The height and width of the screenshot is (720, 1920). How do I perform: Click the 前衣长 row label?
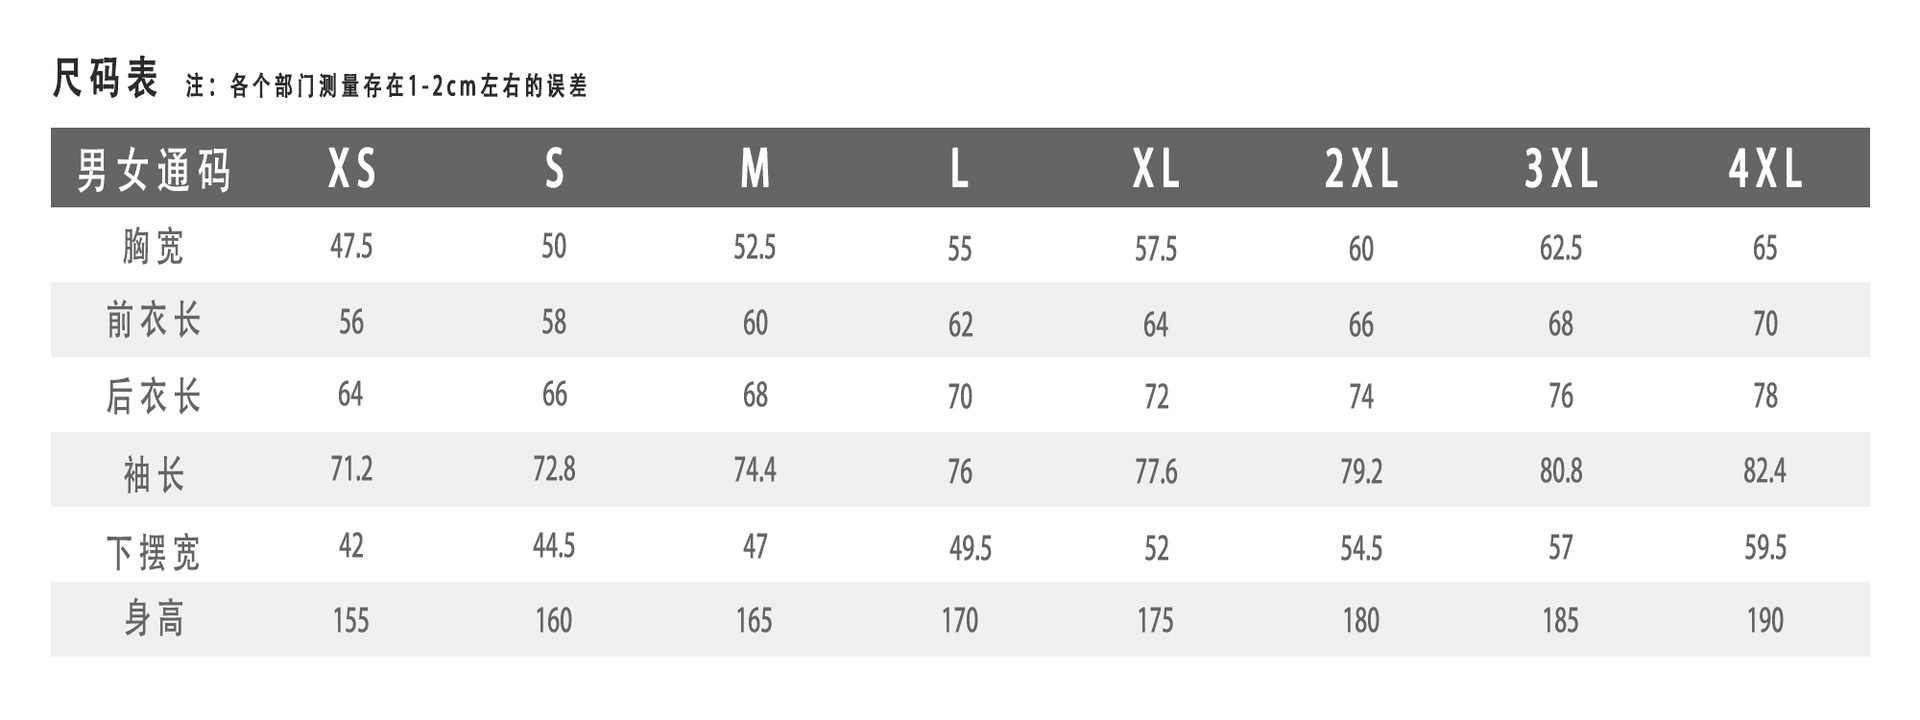coord(154,321)
